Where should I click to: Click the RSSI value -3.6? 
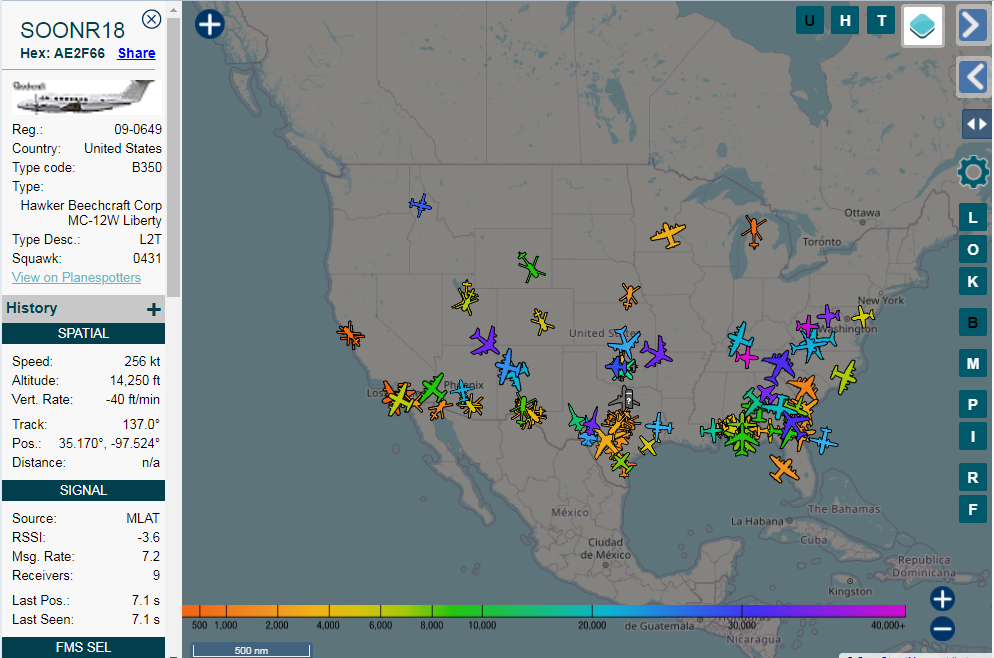click(148, 538)
